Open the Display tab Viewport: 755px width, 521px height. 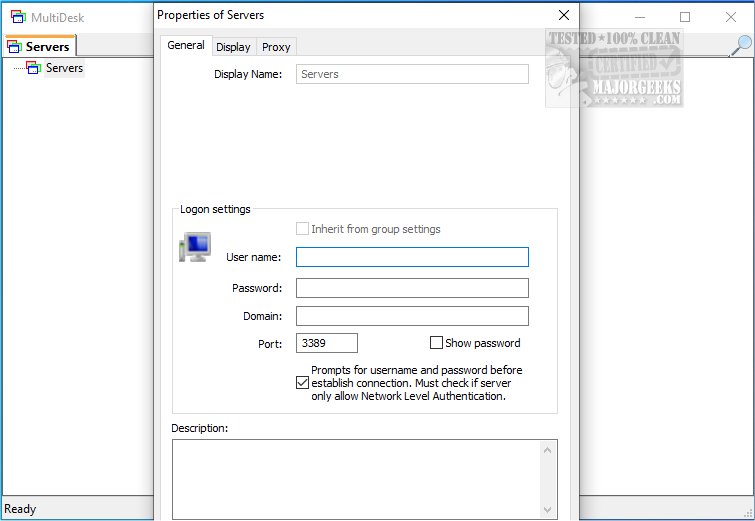pyautogui.click(x=234, y=47)
